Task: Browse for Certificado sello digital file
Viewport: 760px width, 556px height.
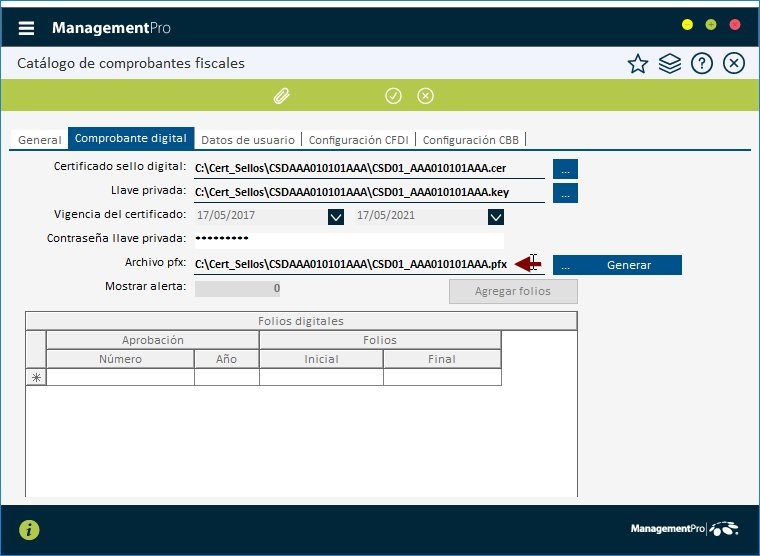Action: 565,169
